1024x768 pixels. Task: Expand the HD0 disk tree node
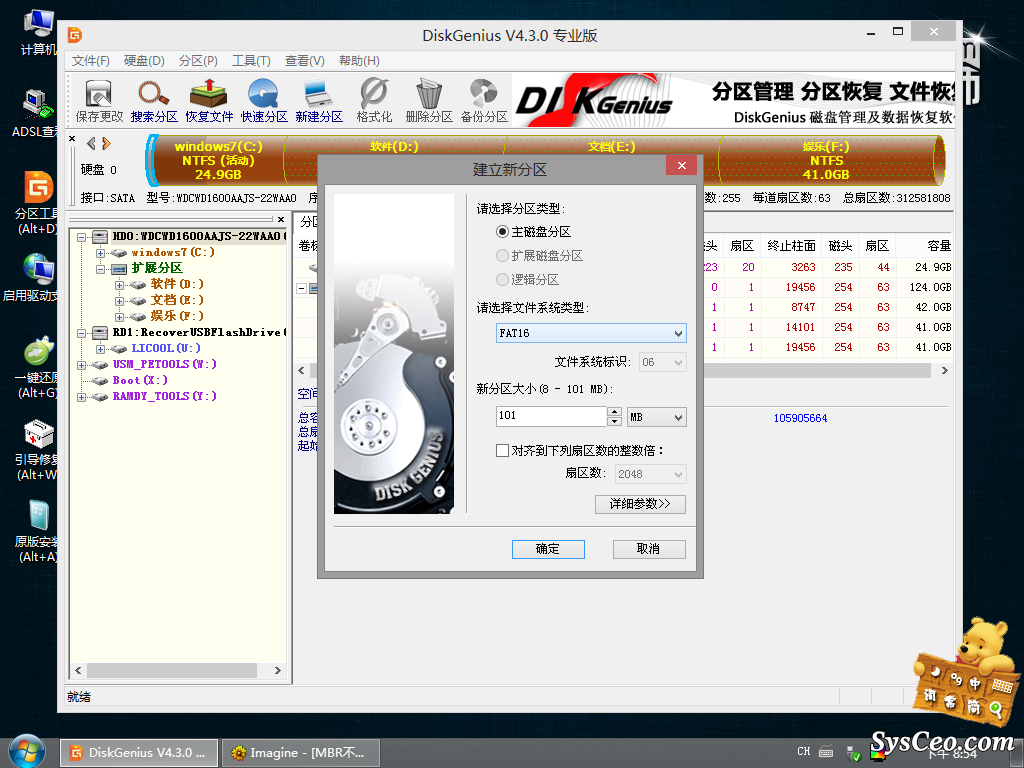pyautogui.click(x=82, y=237)
